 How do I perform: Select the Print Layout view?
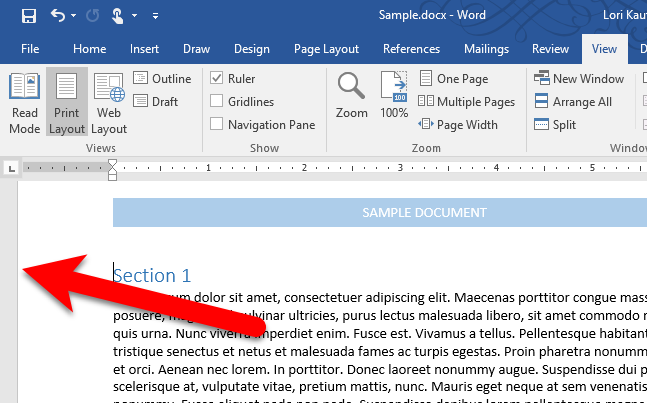click(x=67, y=104)
